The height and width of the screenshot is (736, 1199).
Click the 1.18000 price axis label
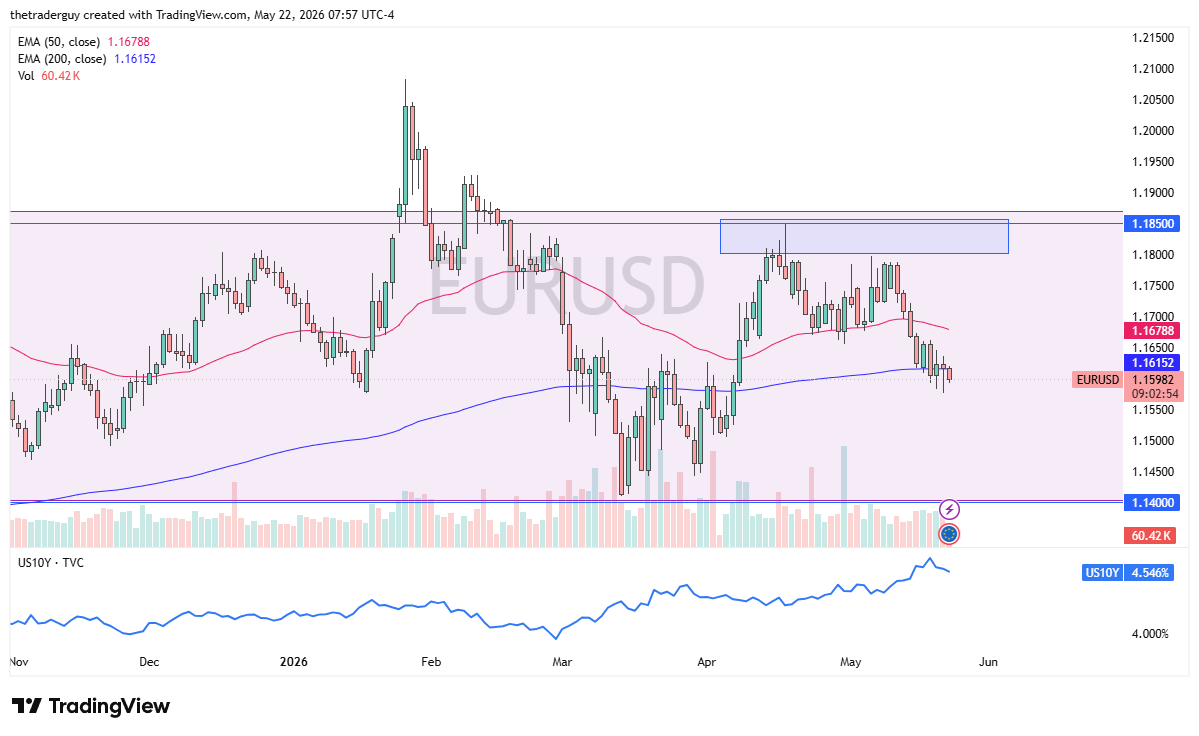(1152, 255)
